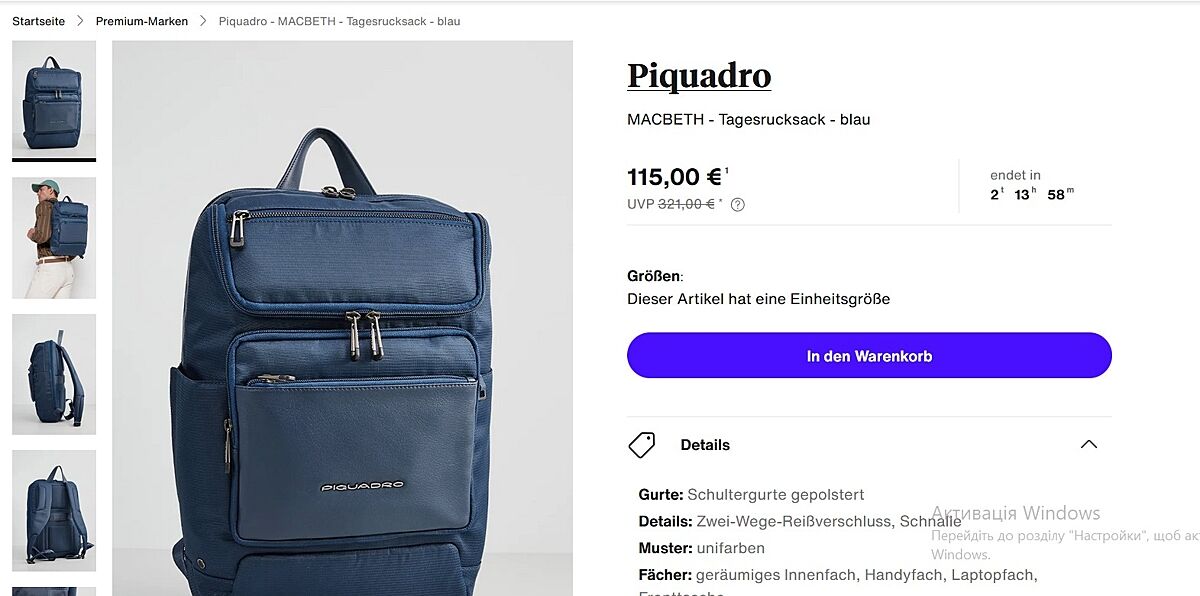
Task: Go to Startseite breadcrumb
Action: [39, 21]
